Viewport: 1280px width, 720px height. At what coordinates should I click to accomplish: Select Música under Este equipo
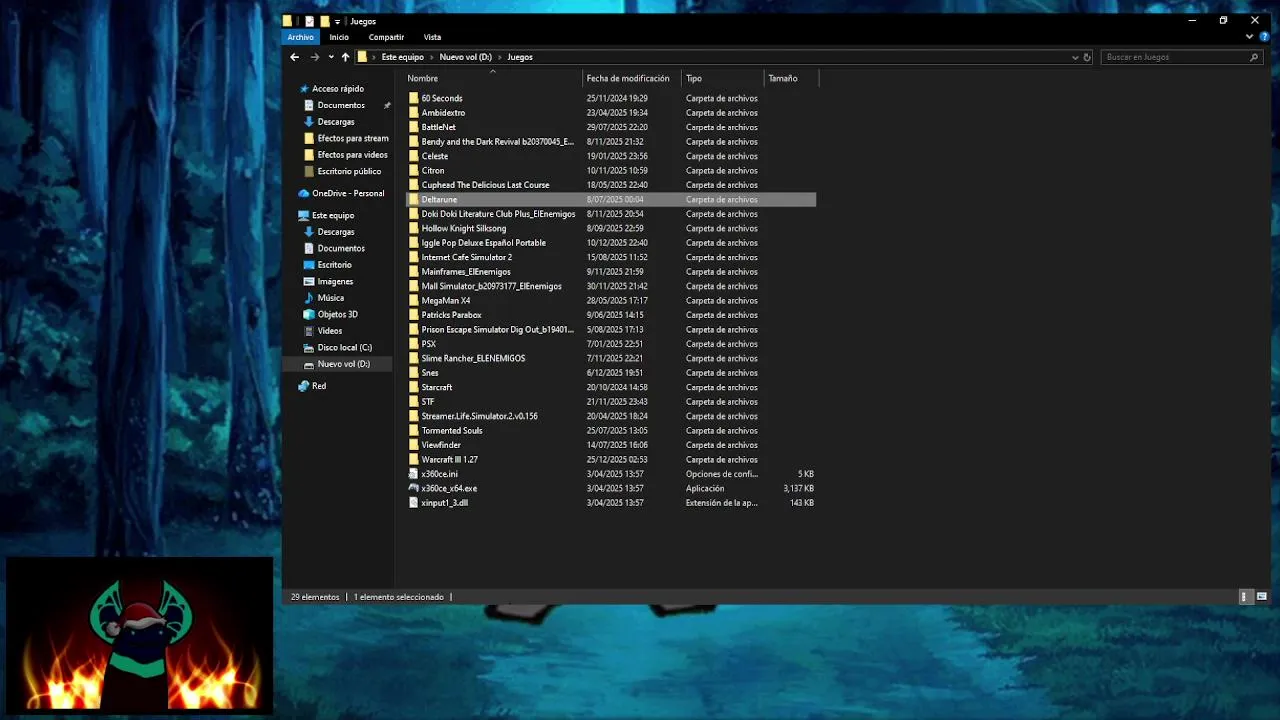(x=330, y=298)
